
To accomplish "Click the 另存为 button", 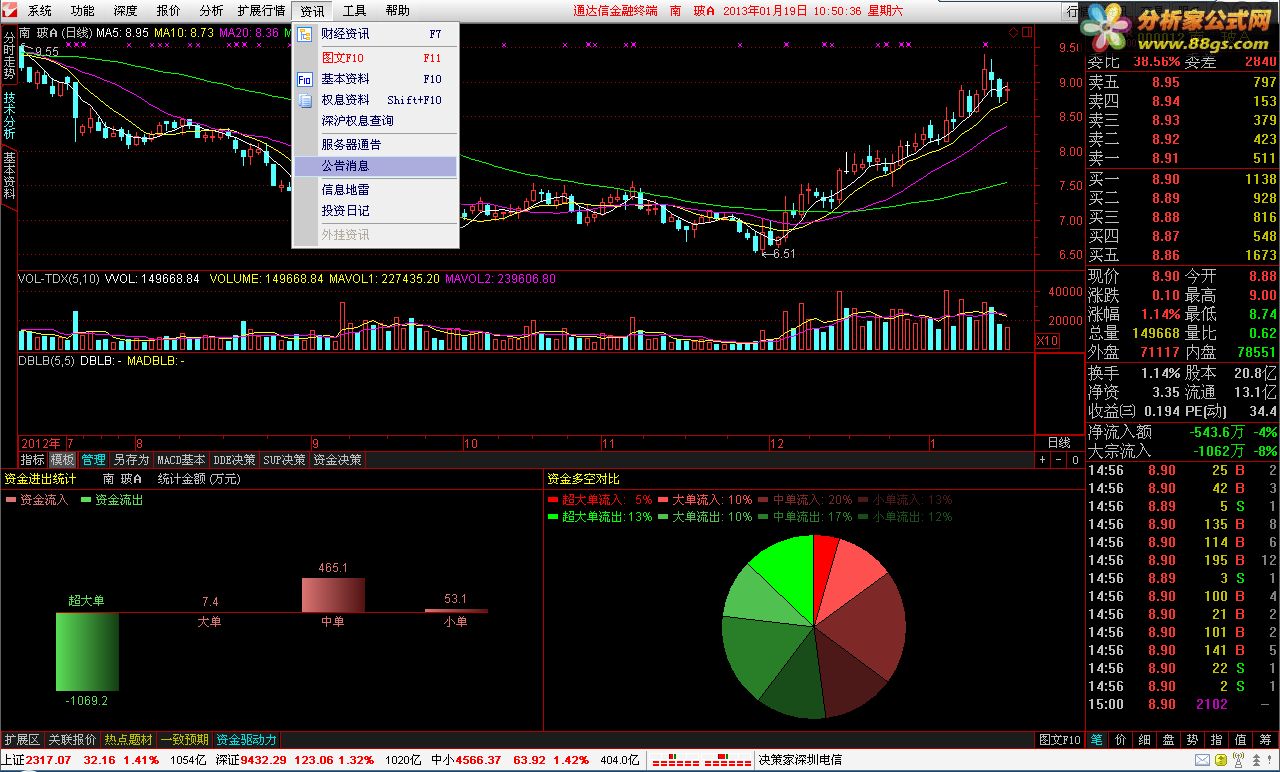I will coord(131,460).
